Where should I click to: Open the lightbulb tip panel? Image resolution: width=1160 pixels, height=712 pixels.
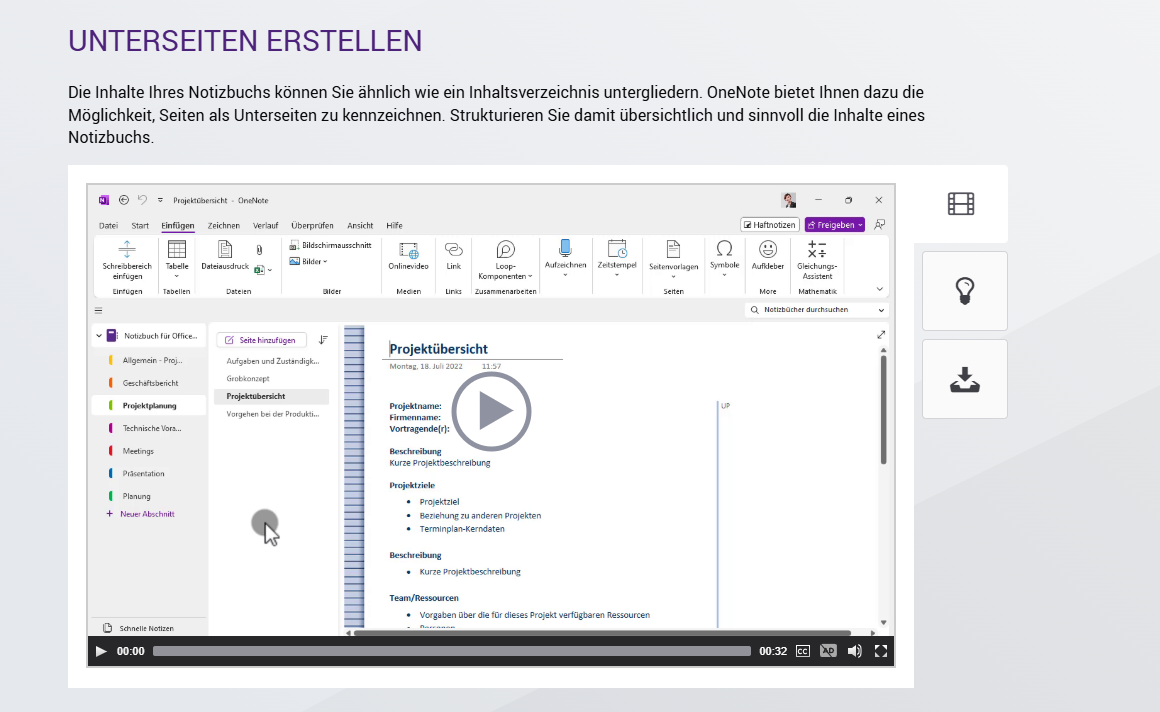pos(965,291)
